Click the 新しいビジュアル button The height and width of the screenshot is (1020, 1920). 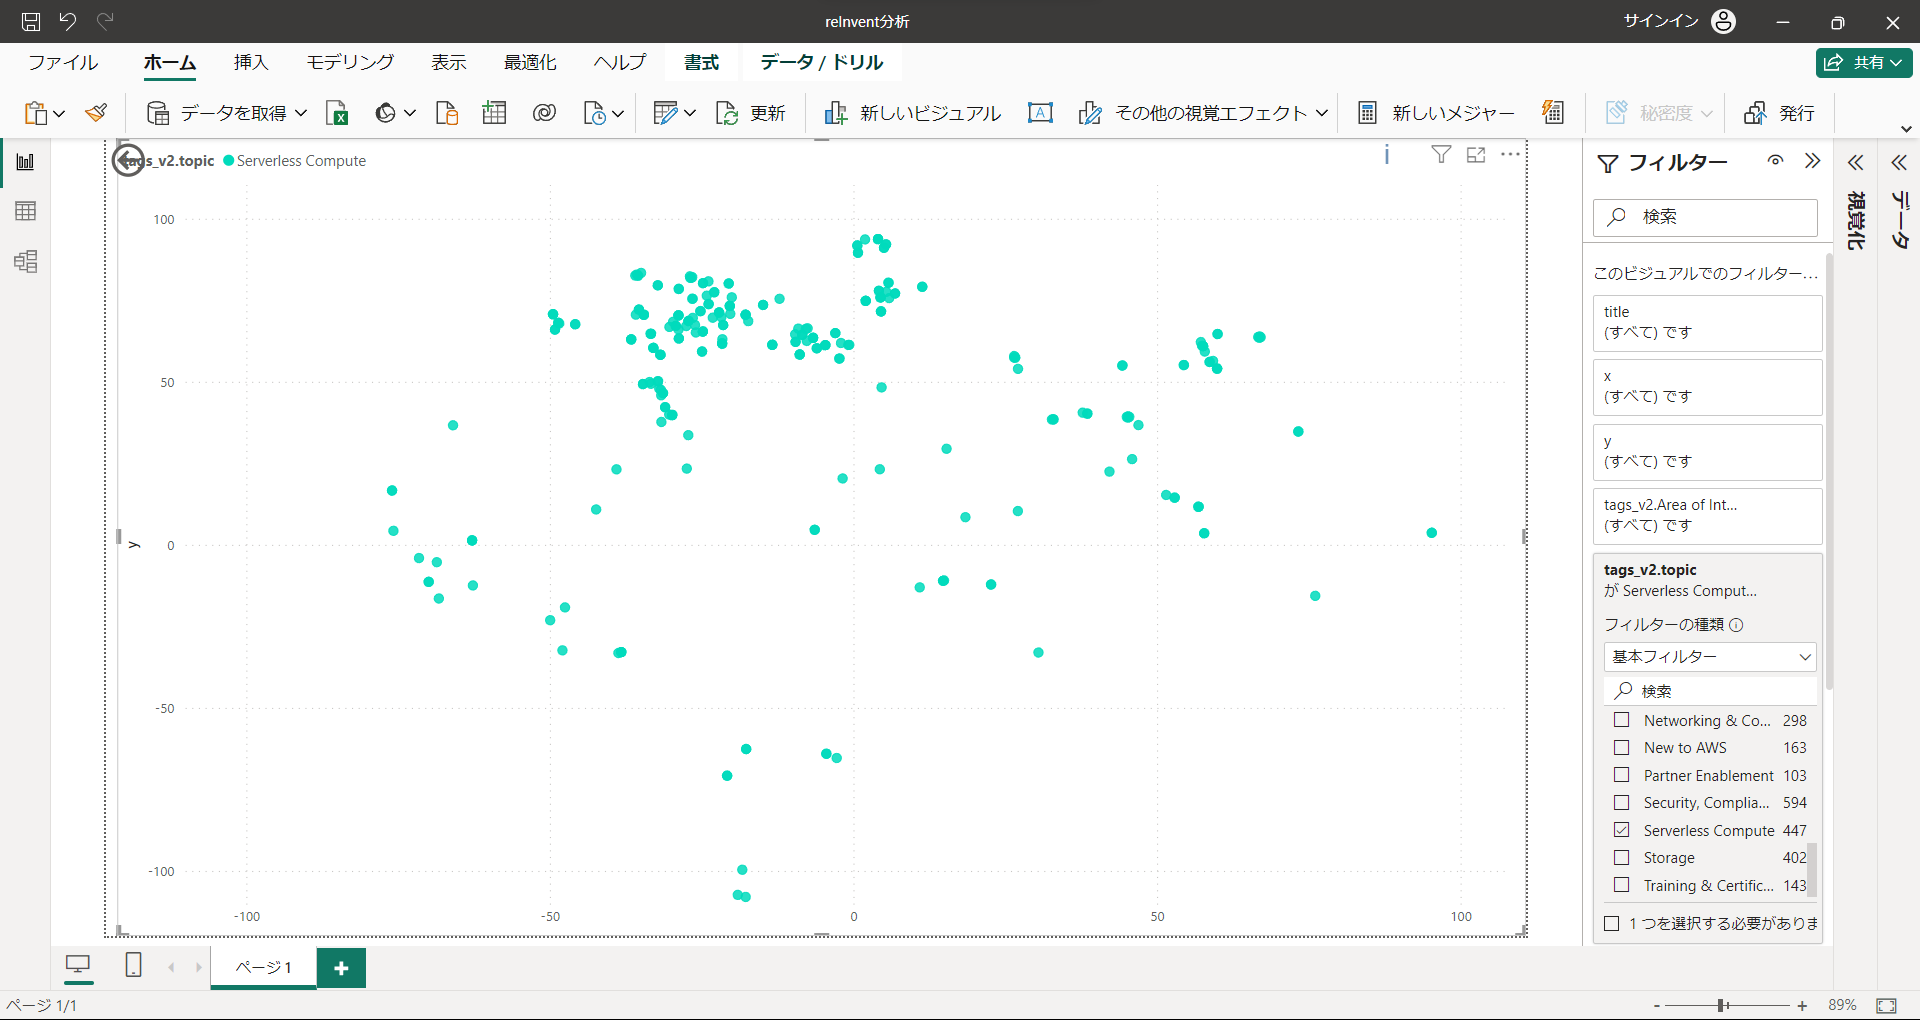click(x=912, y=113)
